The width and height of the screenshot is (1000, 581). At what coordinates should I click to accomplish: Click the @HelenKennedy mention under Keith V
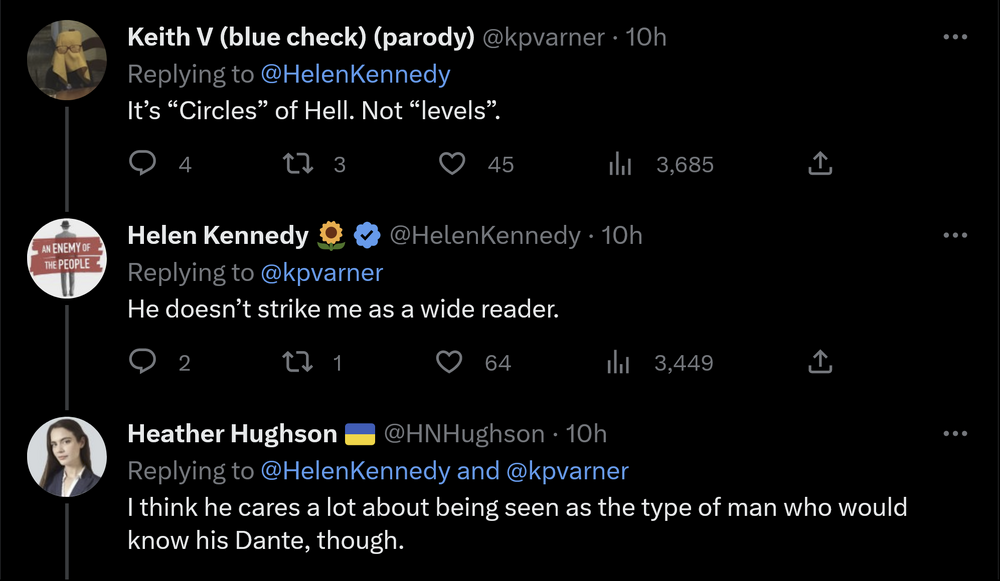coord(355,74)
